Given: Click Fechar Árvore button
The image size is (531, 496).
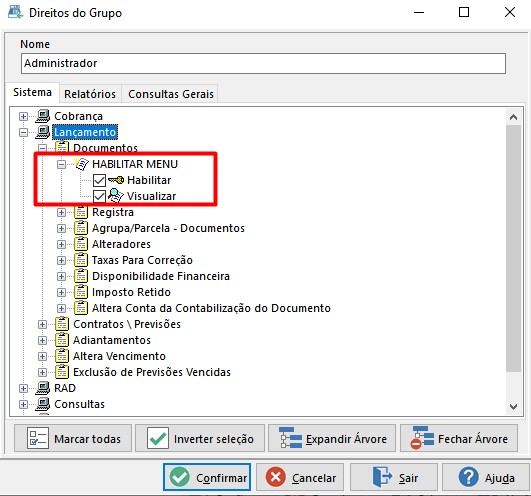Looking at the screenshot, I should [x=459, y=439].
